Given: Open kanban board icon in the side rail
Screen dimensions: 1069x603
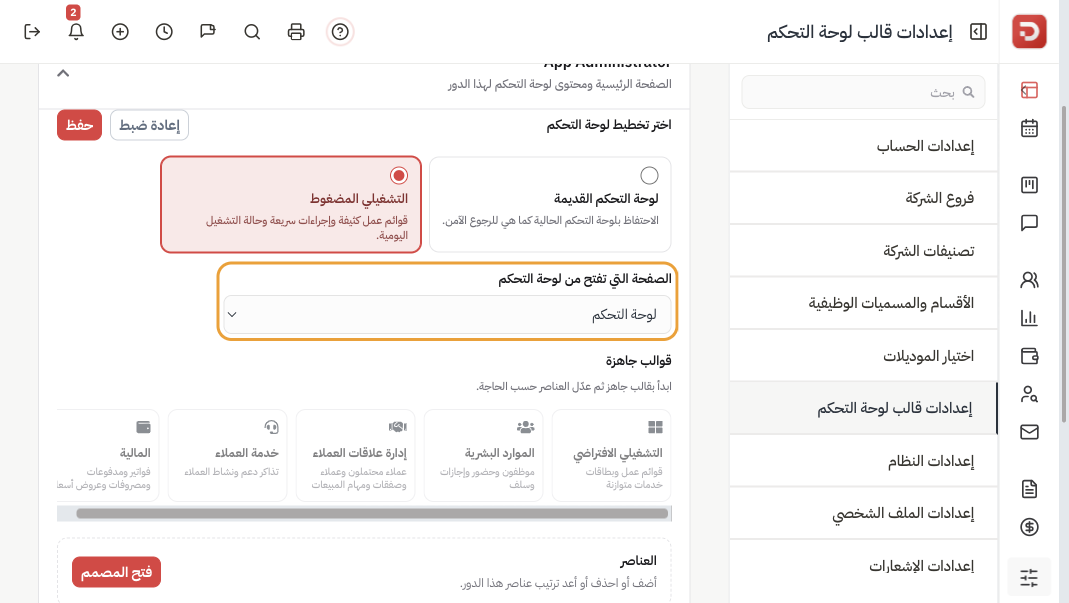Looking at the screenshot, I should pos(1029,185).
